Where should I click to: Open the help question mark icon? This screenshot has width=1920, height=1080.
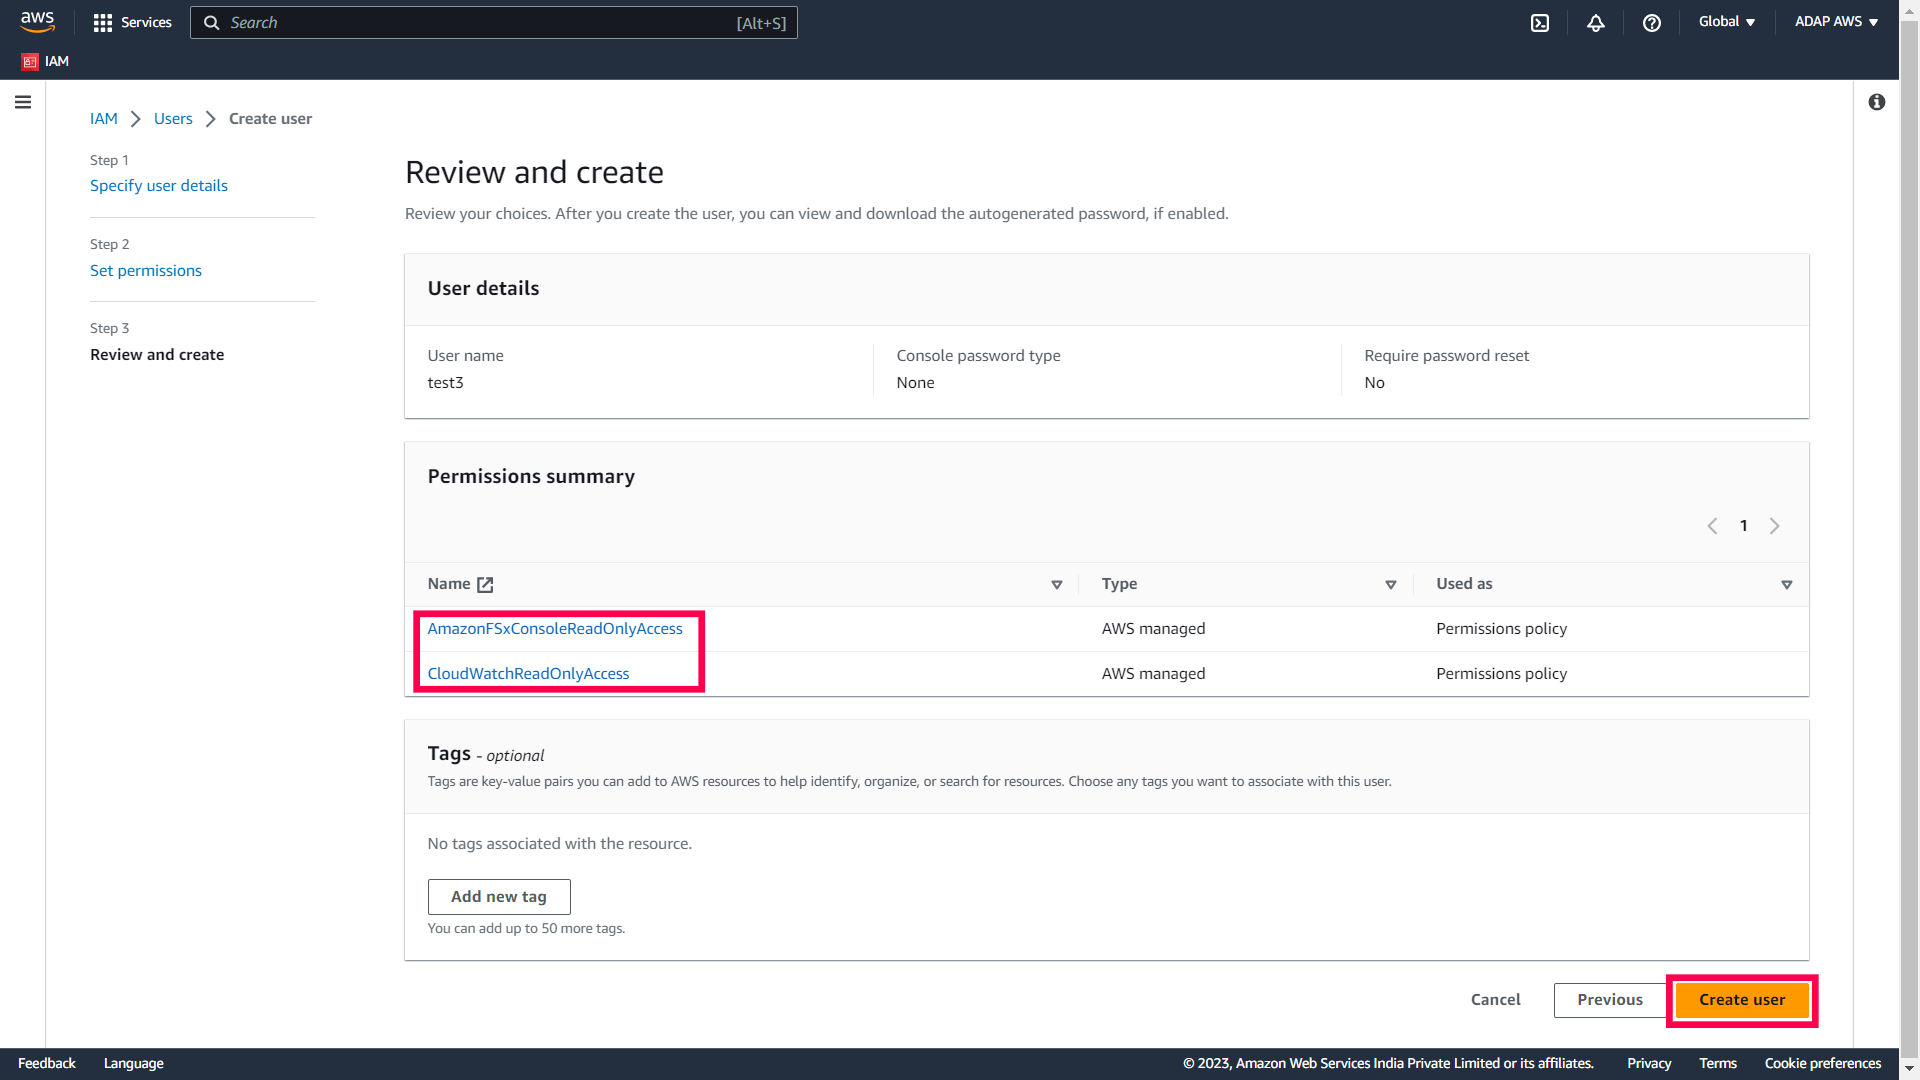click(1652, 22)
